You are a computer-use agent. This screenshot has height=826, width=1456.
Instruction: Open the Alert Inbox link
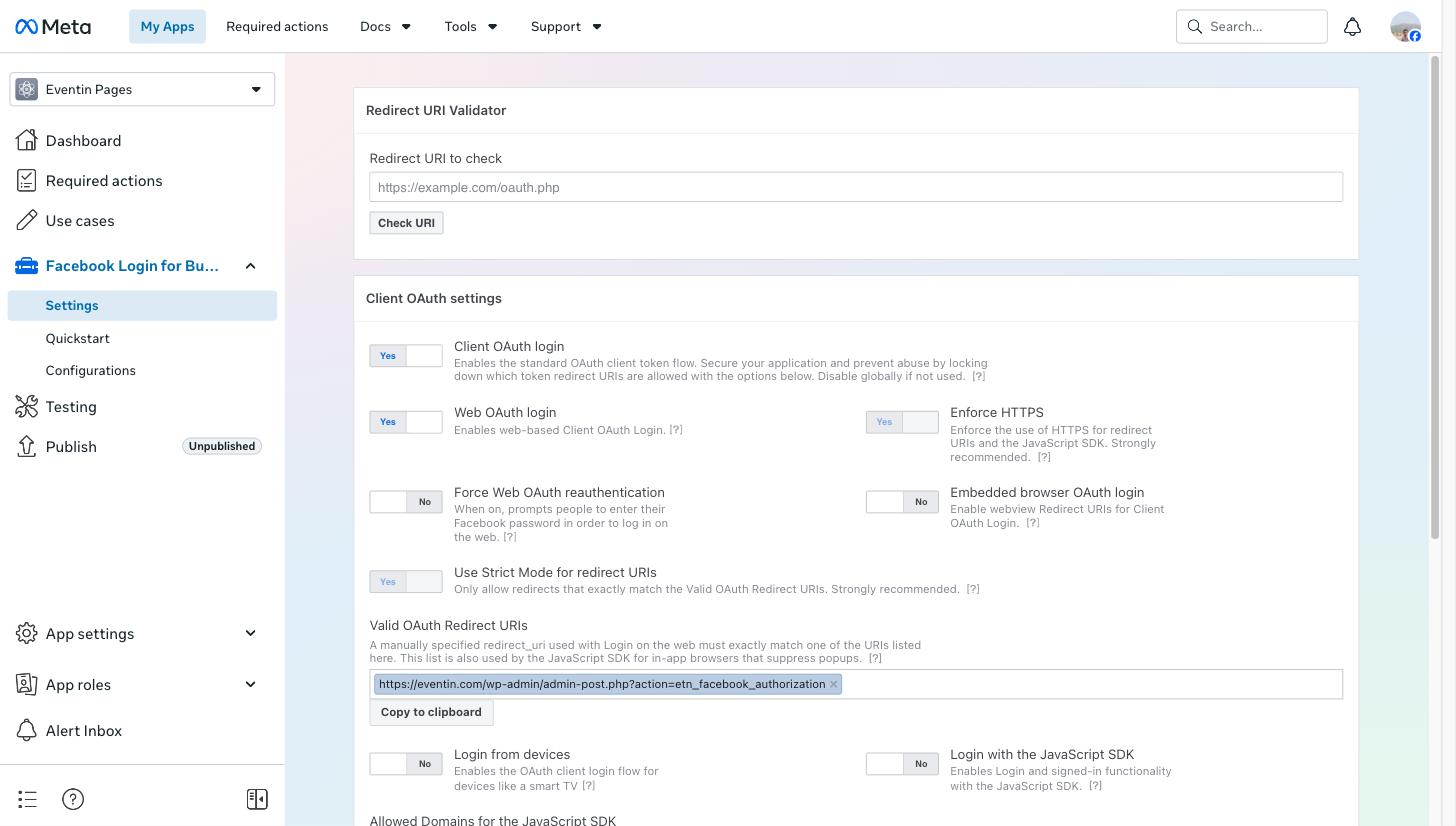coord(84,731)
